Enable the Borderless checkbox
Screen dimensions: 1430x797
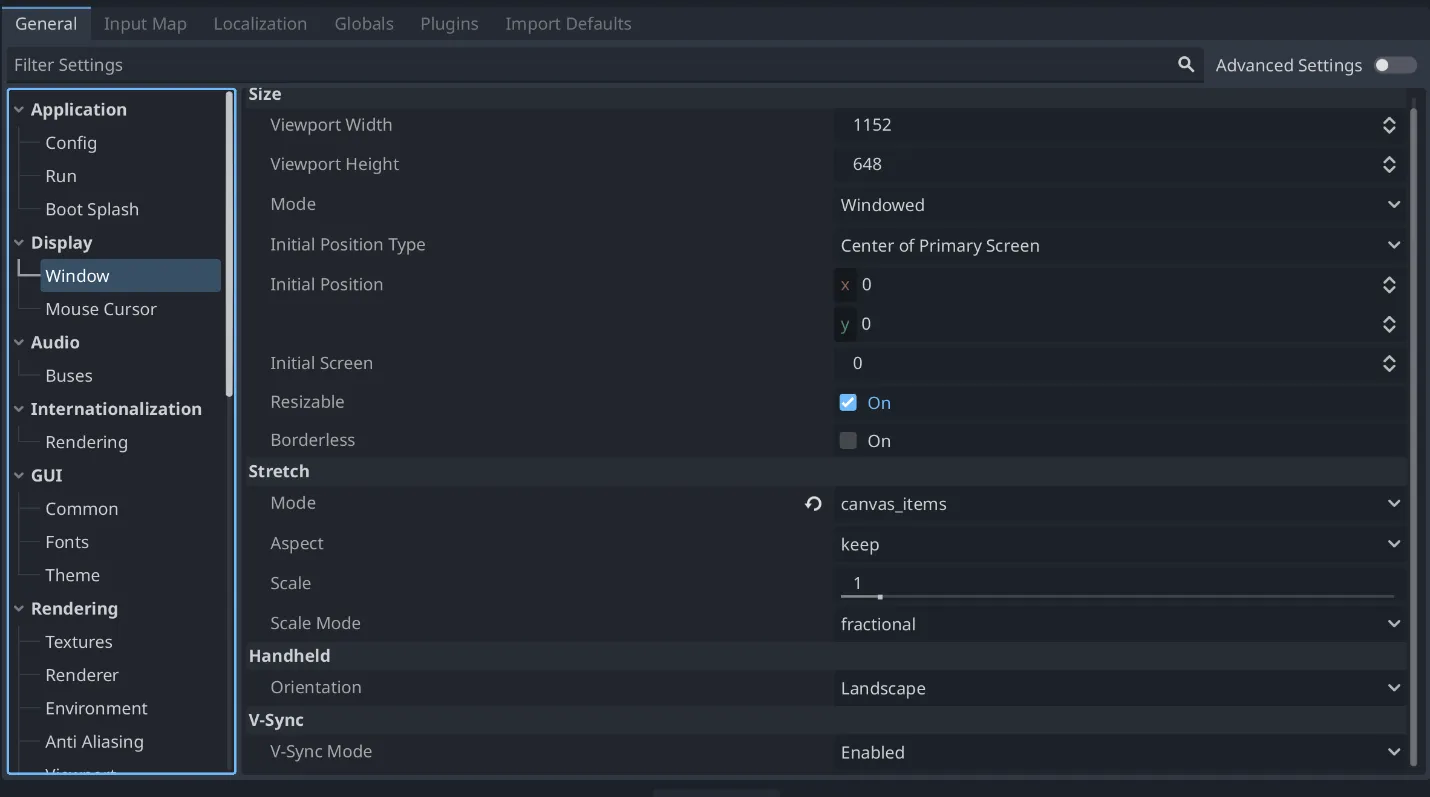(848, 441)
